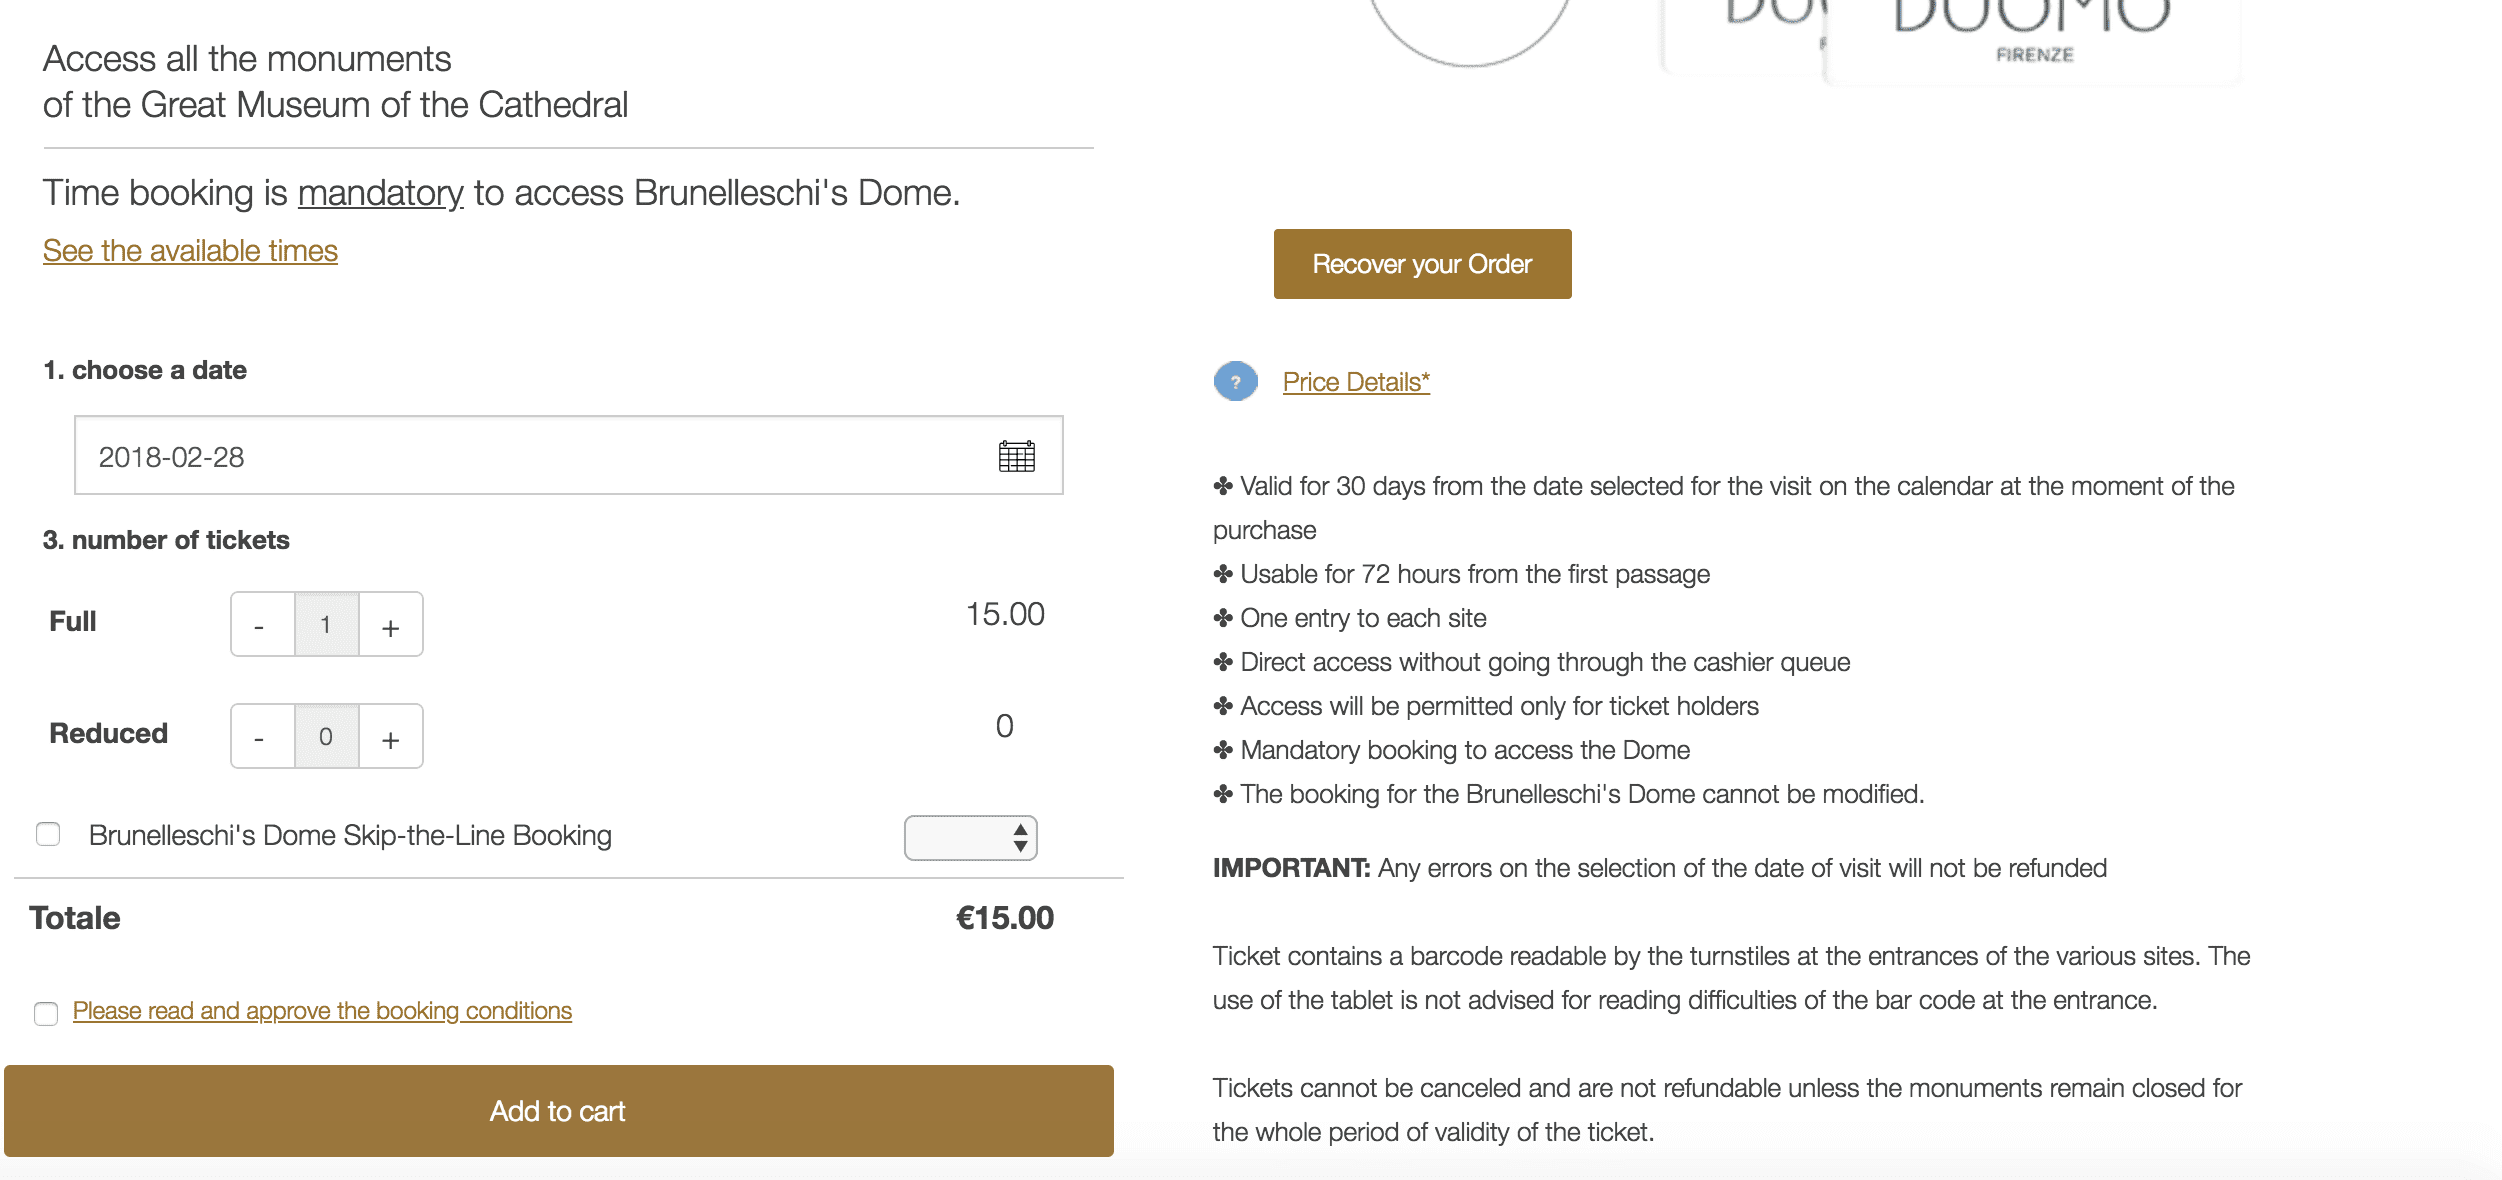Click the Add to cart button

(x=558, y=1111)
